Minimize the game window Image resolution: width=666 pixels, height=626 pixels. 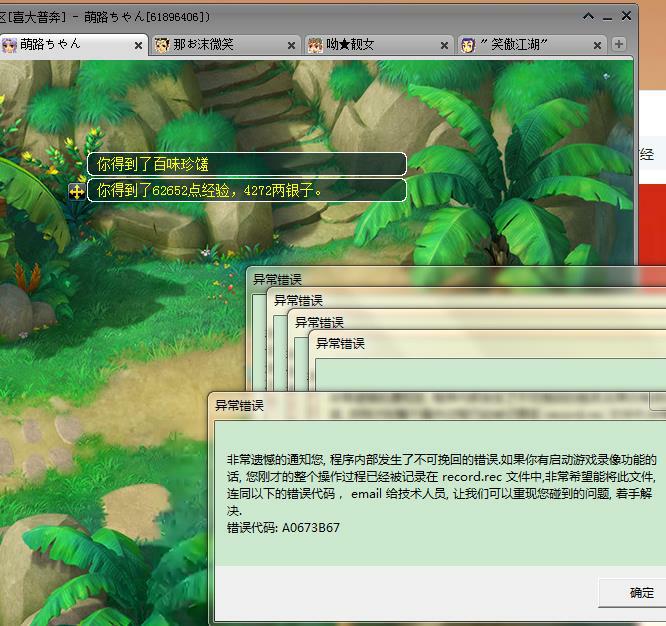tap(607, 18)
